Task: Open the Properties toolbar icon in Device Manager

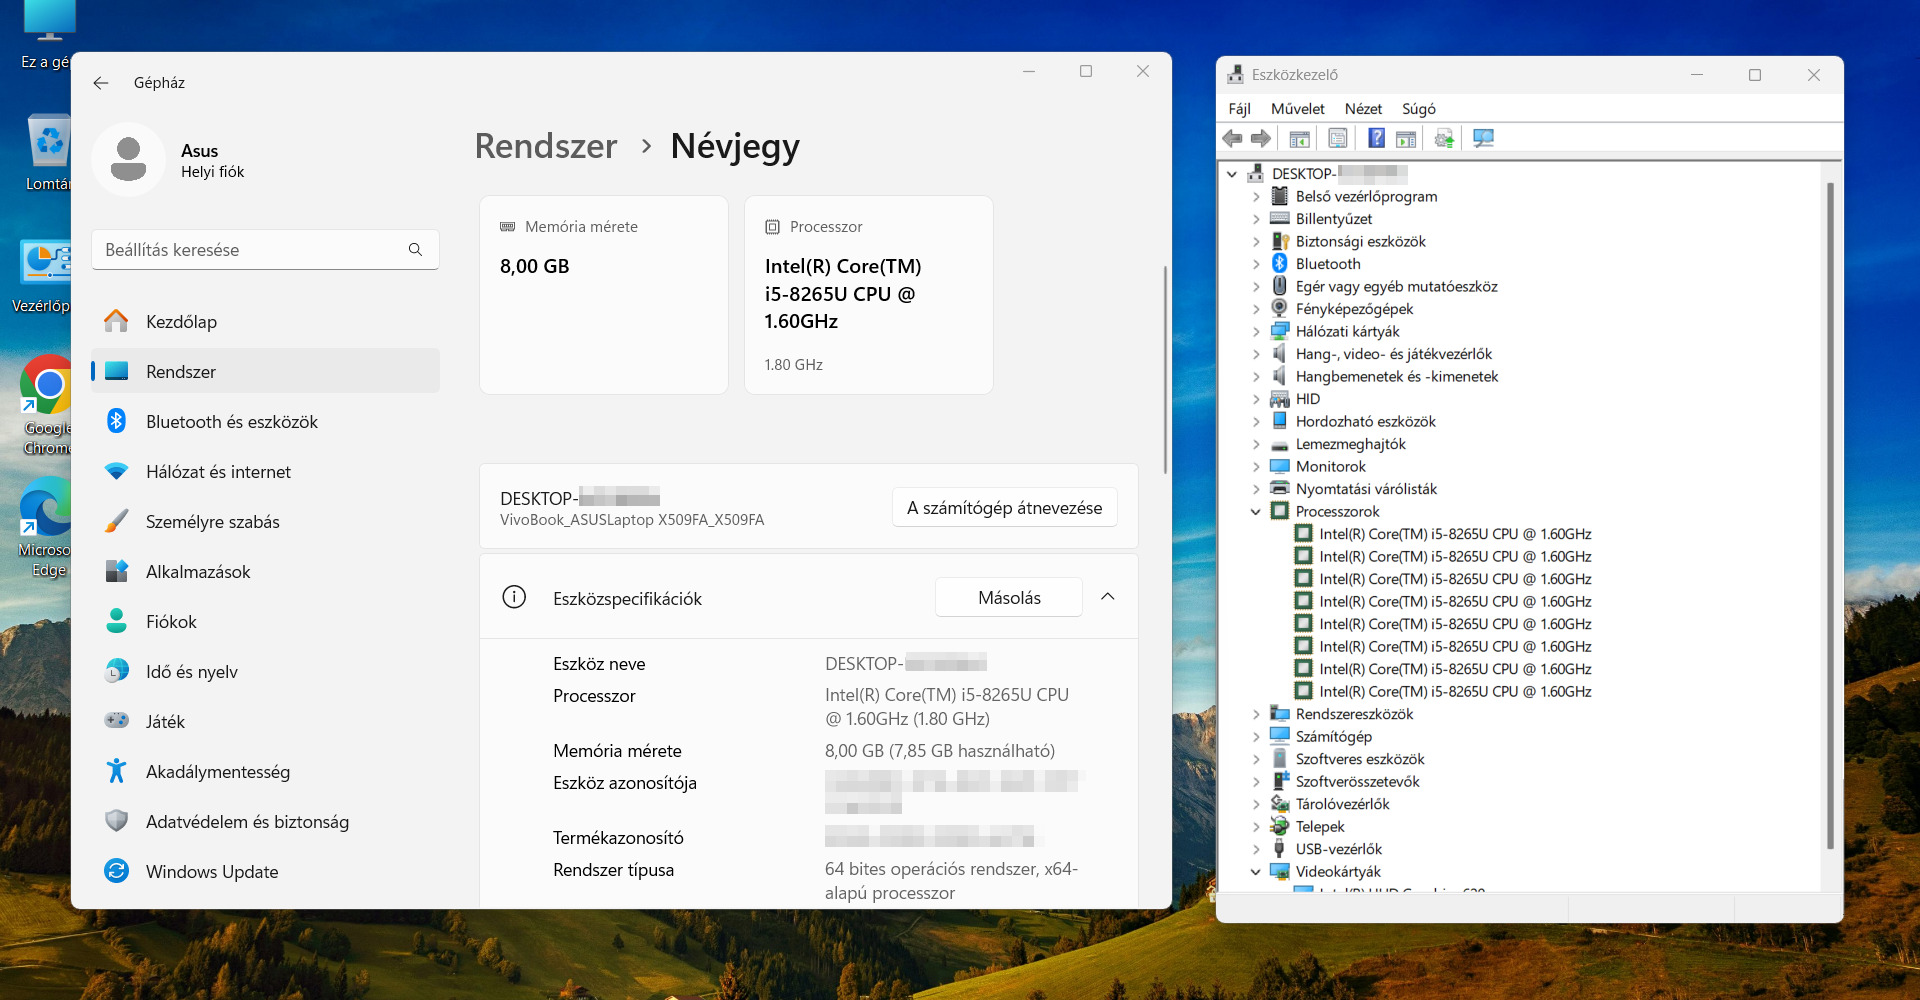Action: 1338,139
